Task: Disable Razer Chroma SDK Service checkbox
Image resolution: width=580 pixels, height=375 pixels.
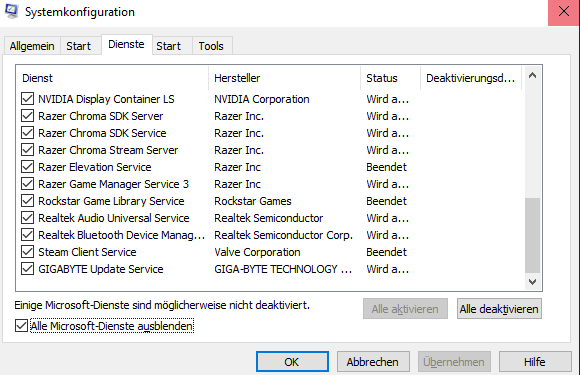Action: tap(28, 133)
